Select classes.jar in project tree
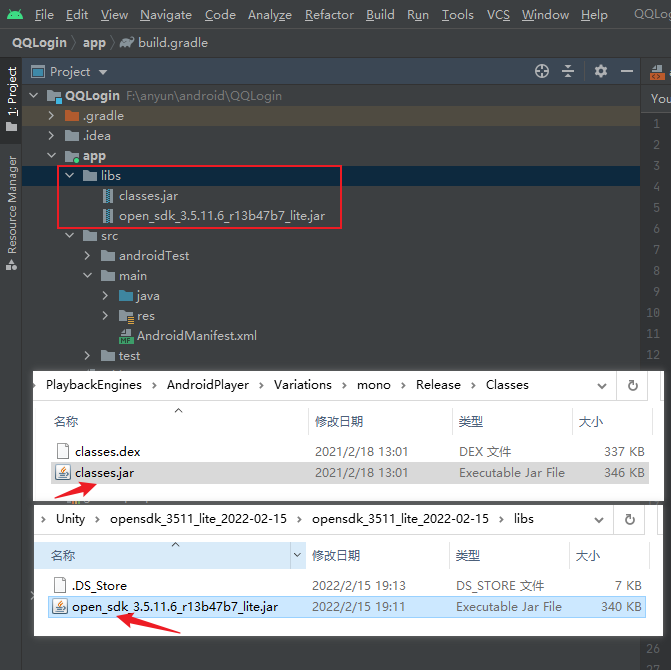Image resolution: width=671 pixels, height=670 pixels. [x=148, y=196]
